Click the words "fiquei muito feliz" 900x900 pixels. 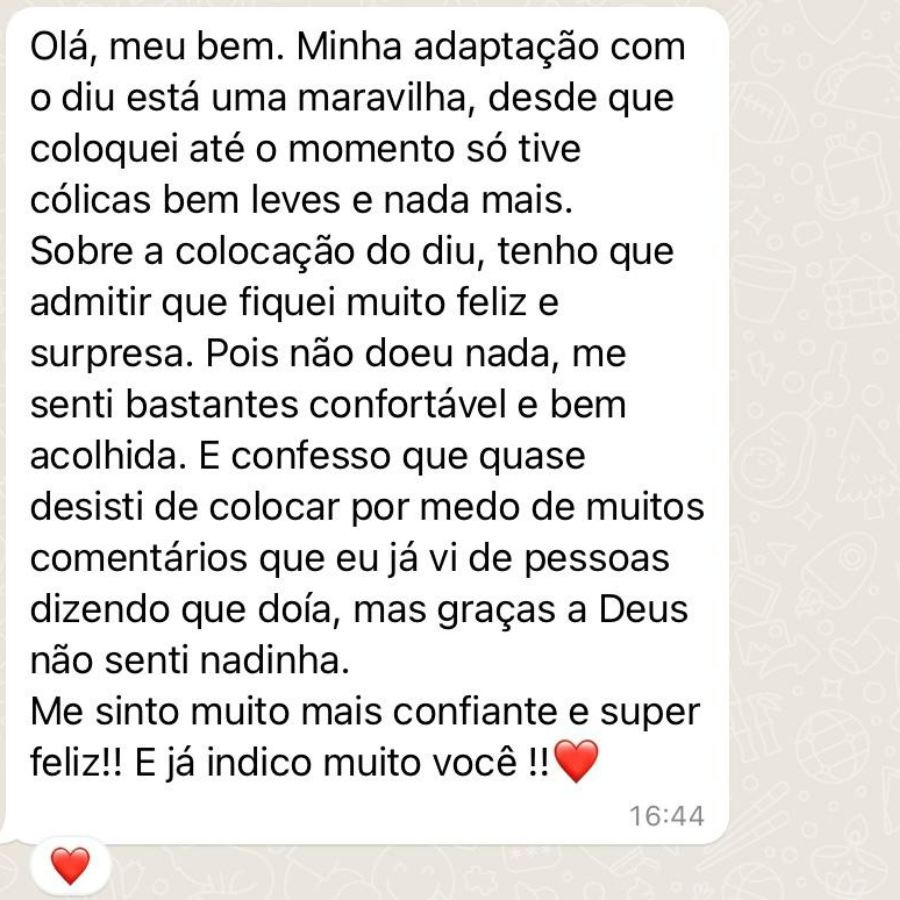point(383,302)
